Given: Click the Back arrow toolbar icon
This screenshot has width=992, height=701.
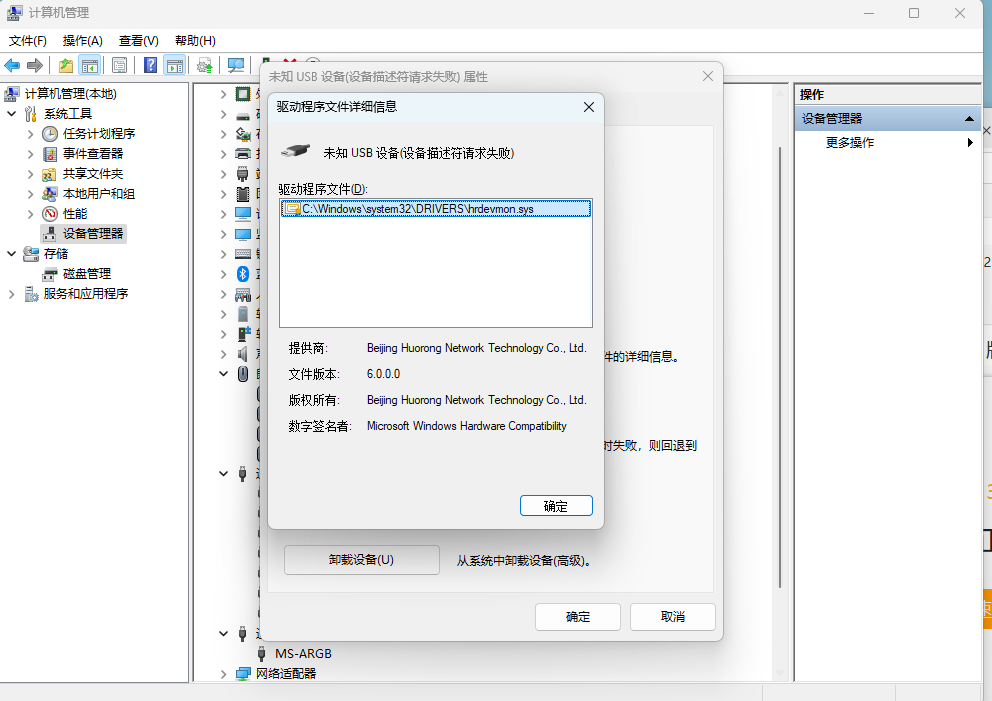Looking at the screenshot, I should pyautogui.click(x=12, y=65).
